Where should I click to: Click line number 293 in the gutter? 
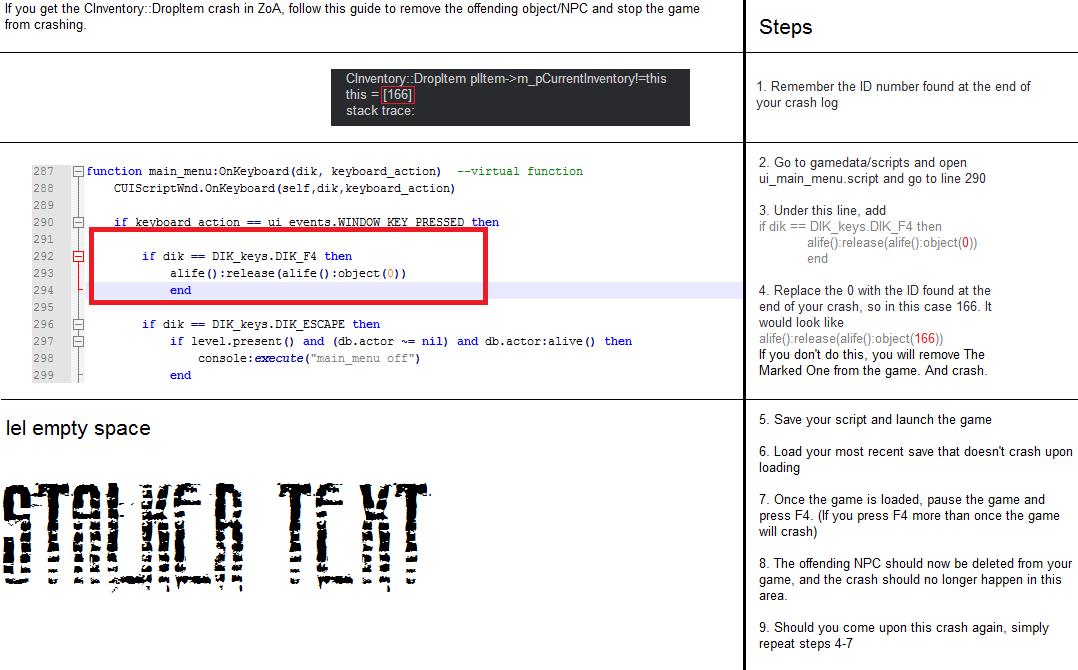(43, 273)
